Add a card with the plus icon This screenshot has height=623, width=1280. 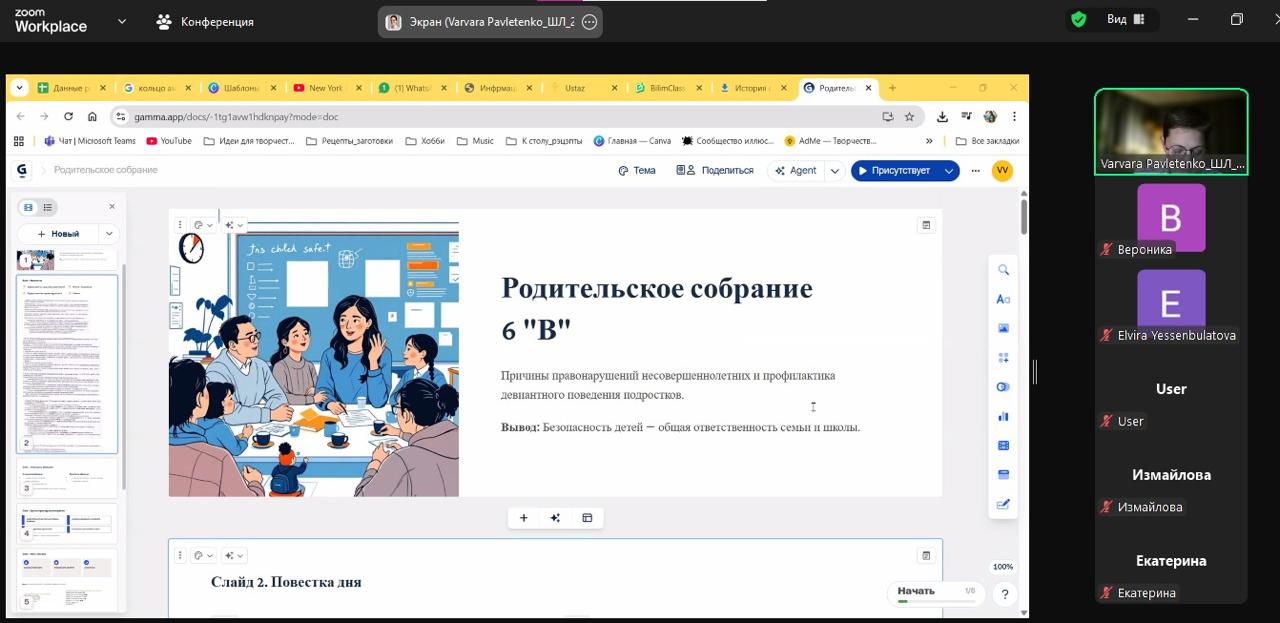click(523, 518)
